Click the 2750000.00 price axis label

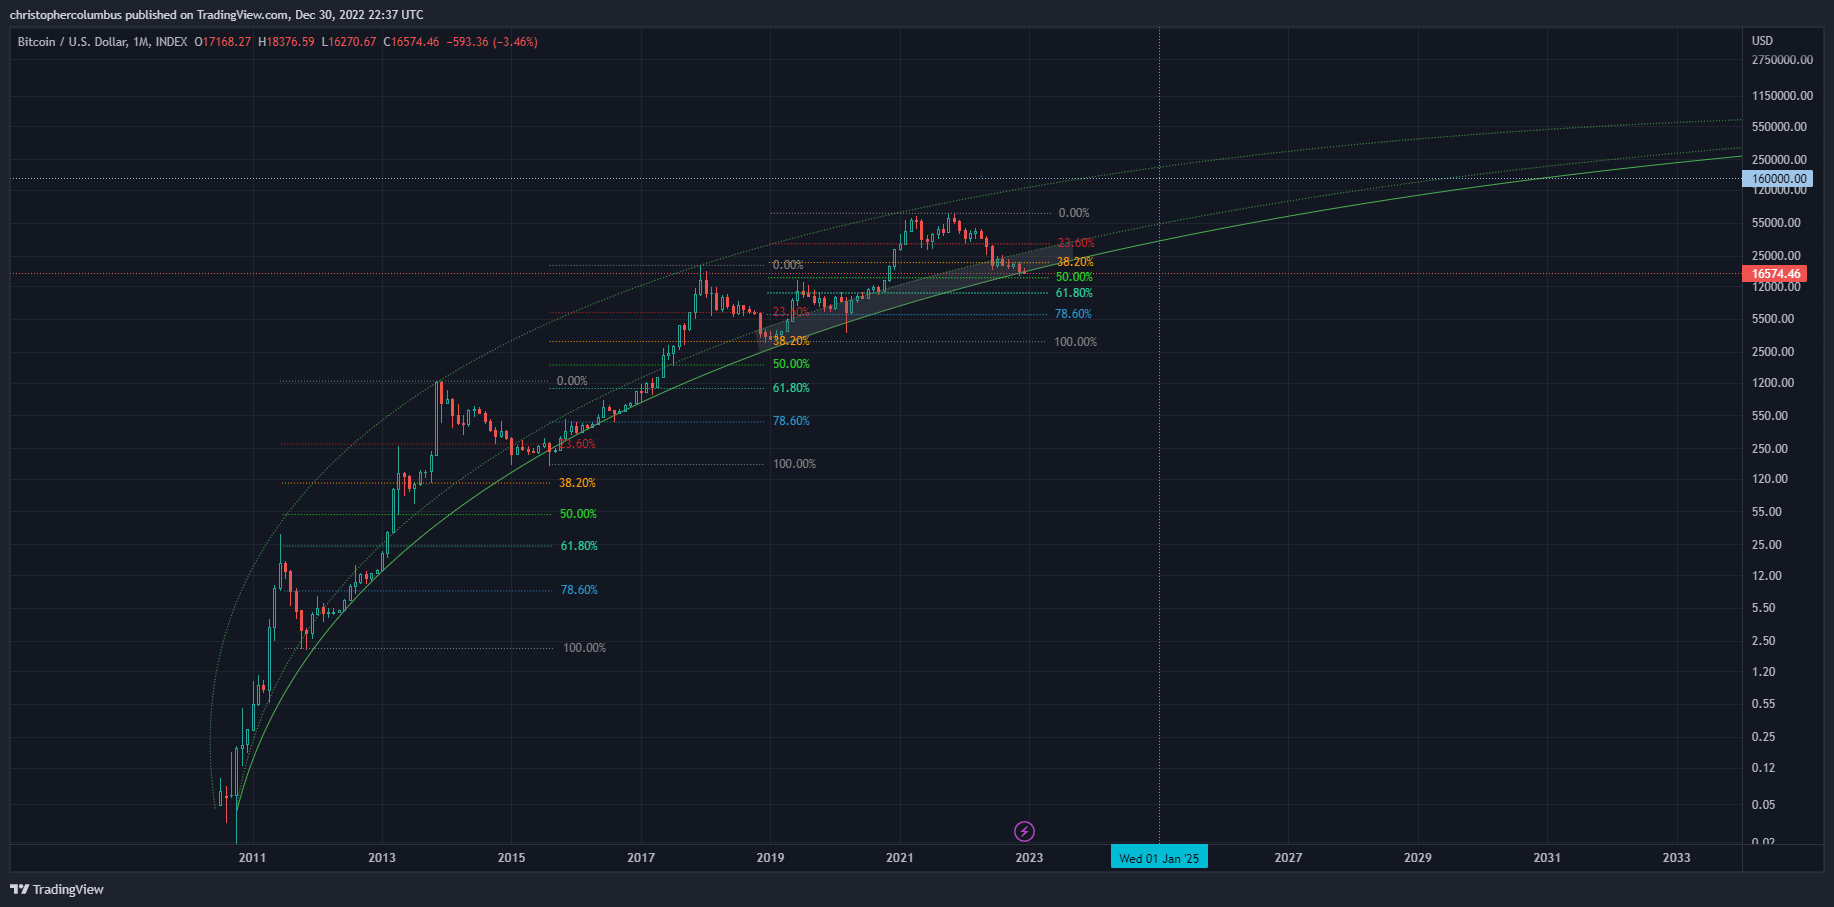(1782, 60)
